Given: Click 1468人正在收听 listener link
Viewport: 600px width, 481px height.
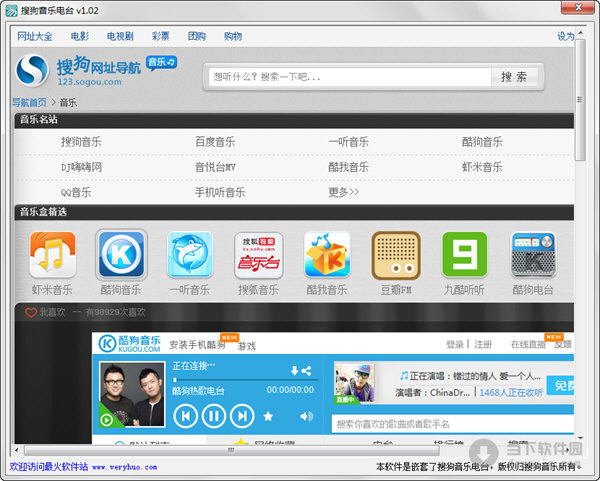Looking at the screenshot, I should (x=511, y=393).
